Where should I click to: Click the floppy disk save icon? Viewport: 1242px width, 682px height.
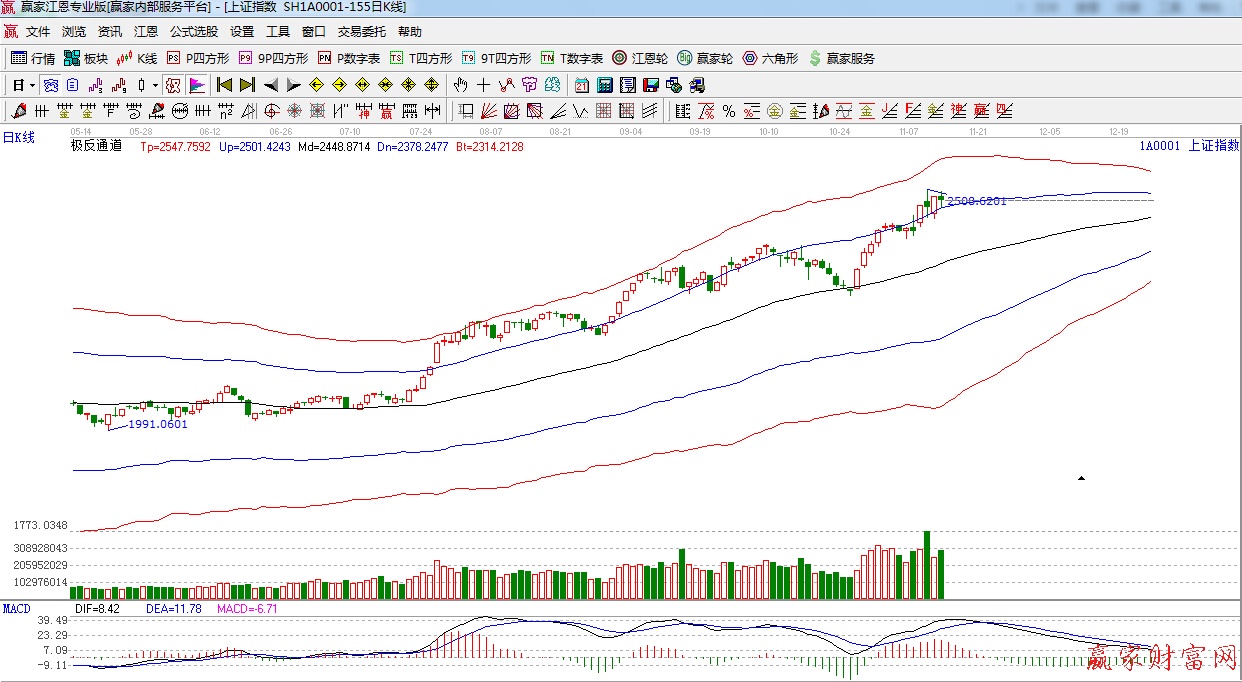click(651, 85)
